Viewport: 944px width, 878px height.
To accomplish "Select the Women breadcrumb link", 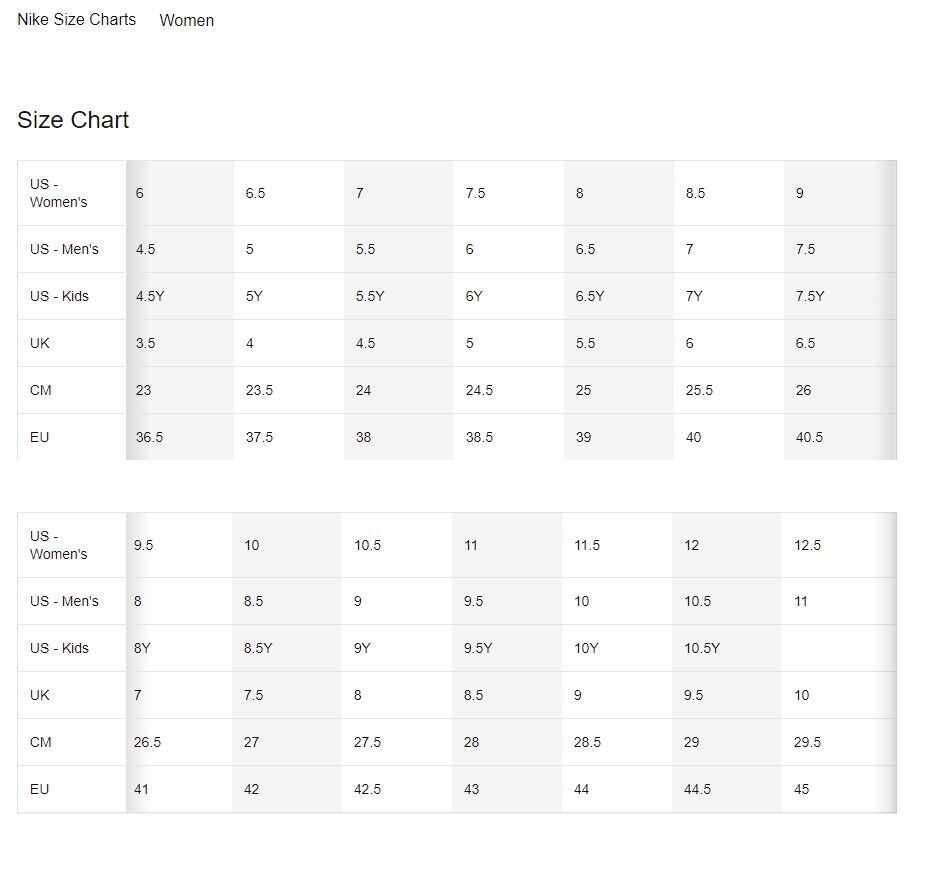I will (187, 20).
